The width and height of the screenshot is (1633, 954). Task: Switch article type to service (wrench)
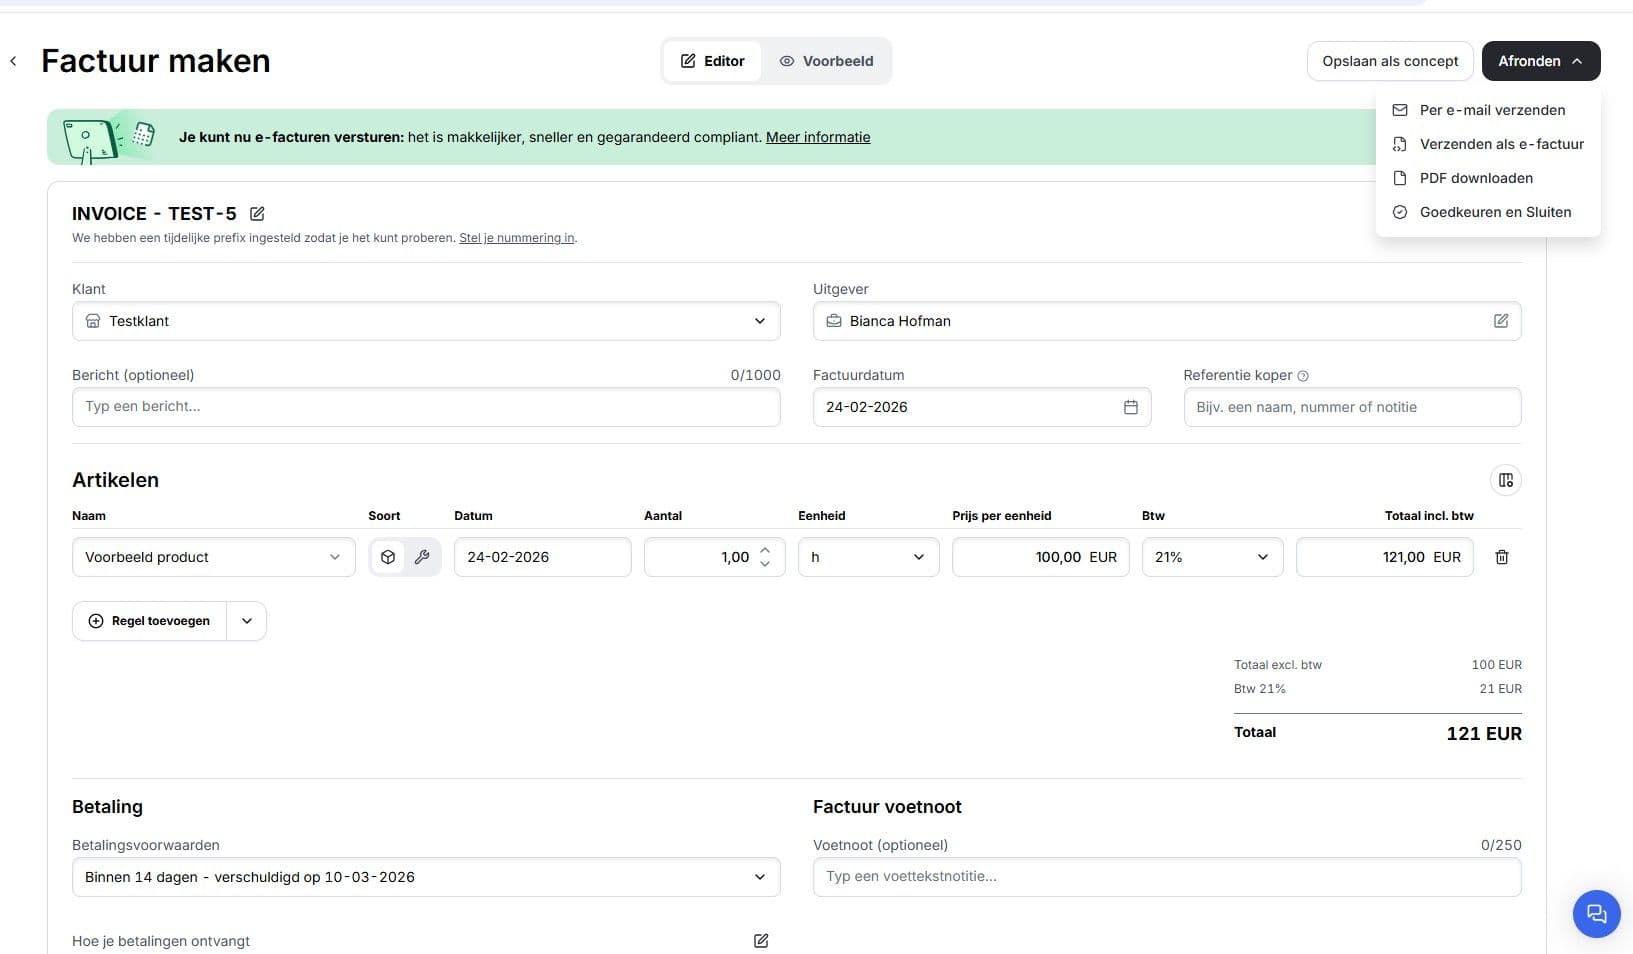(422, 557)
